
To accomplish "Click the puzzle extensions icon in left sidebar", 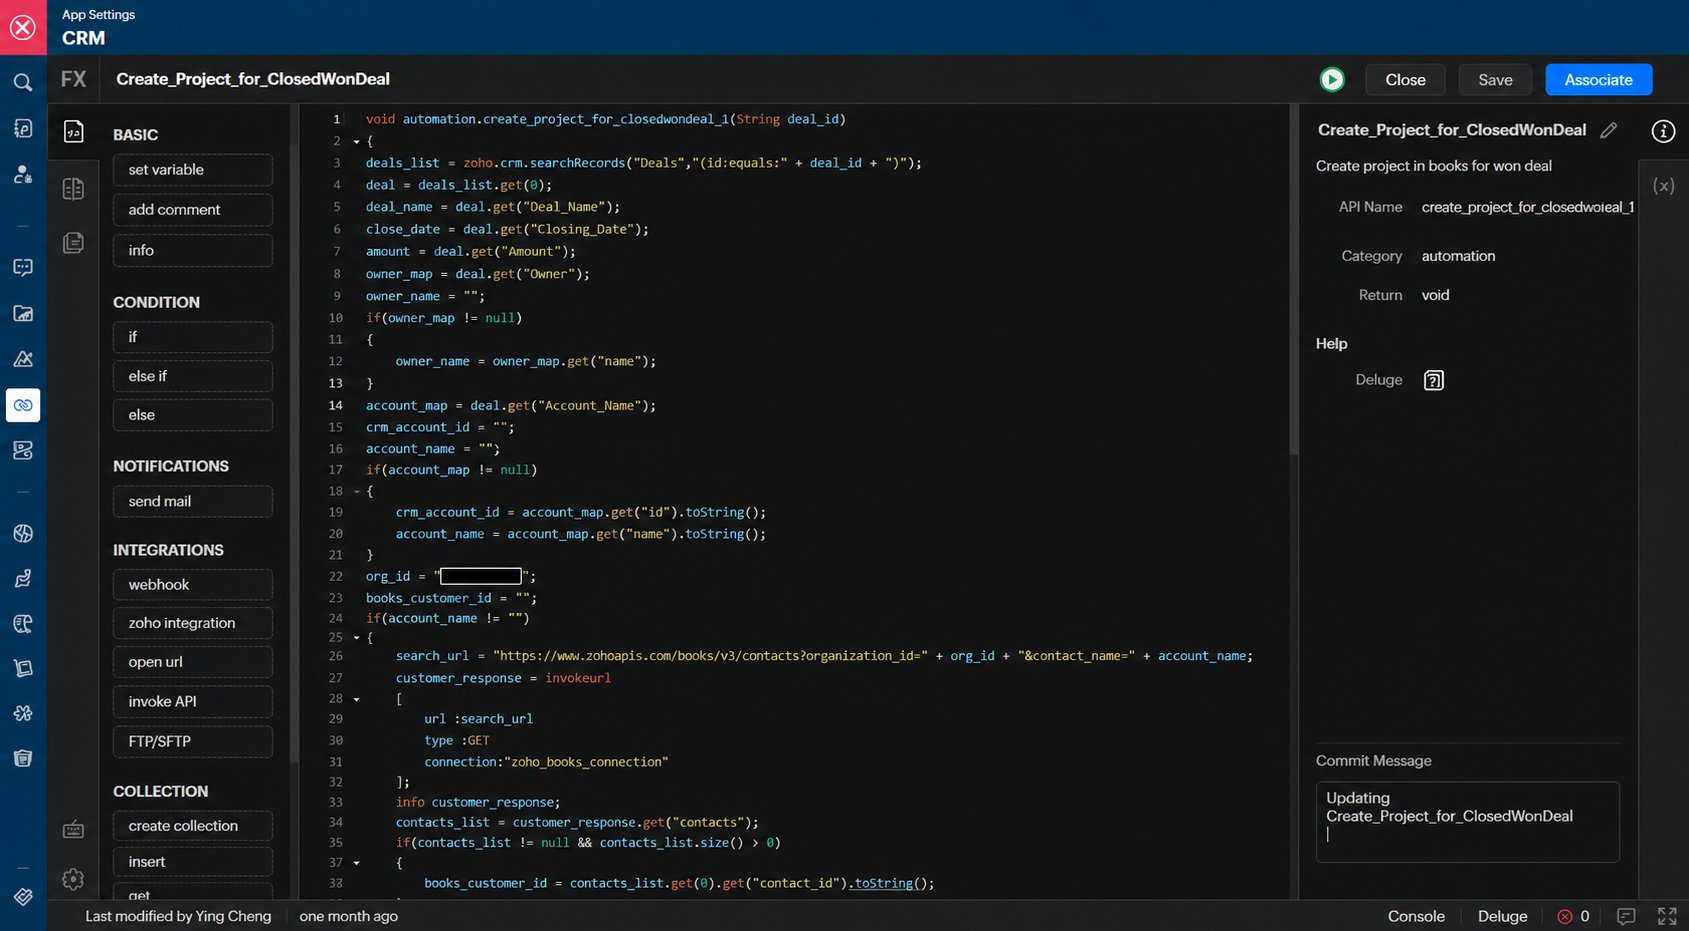I will click(x=23, y=713).
